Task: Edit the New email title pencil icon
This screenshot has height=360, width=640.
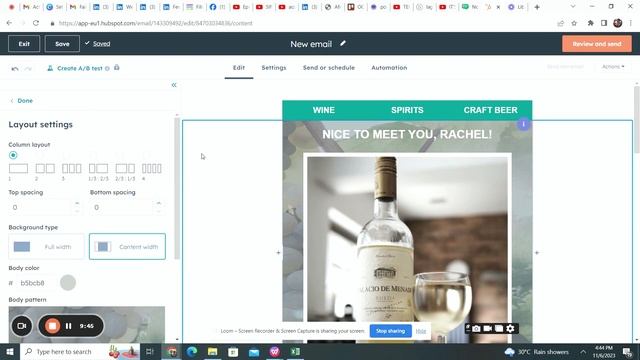Action: point(343,43)
